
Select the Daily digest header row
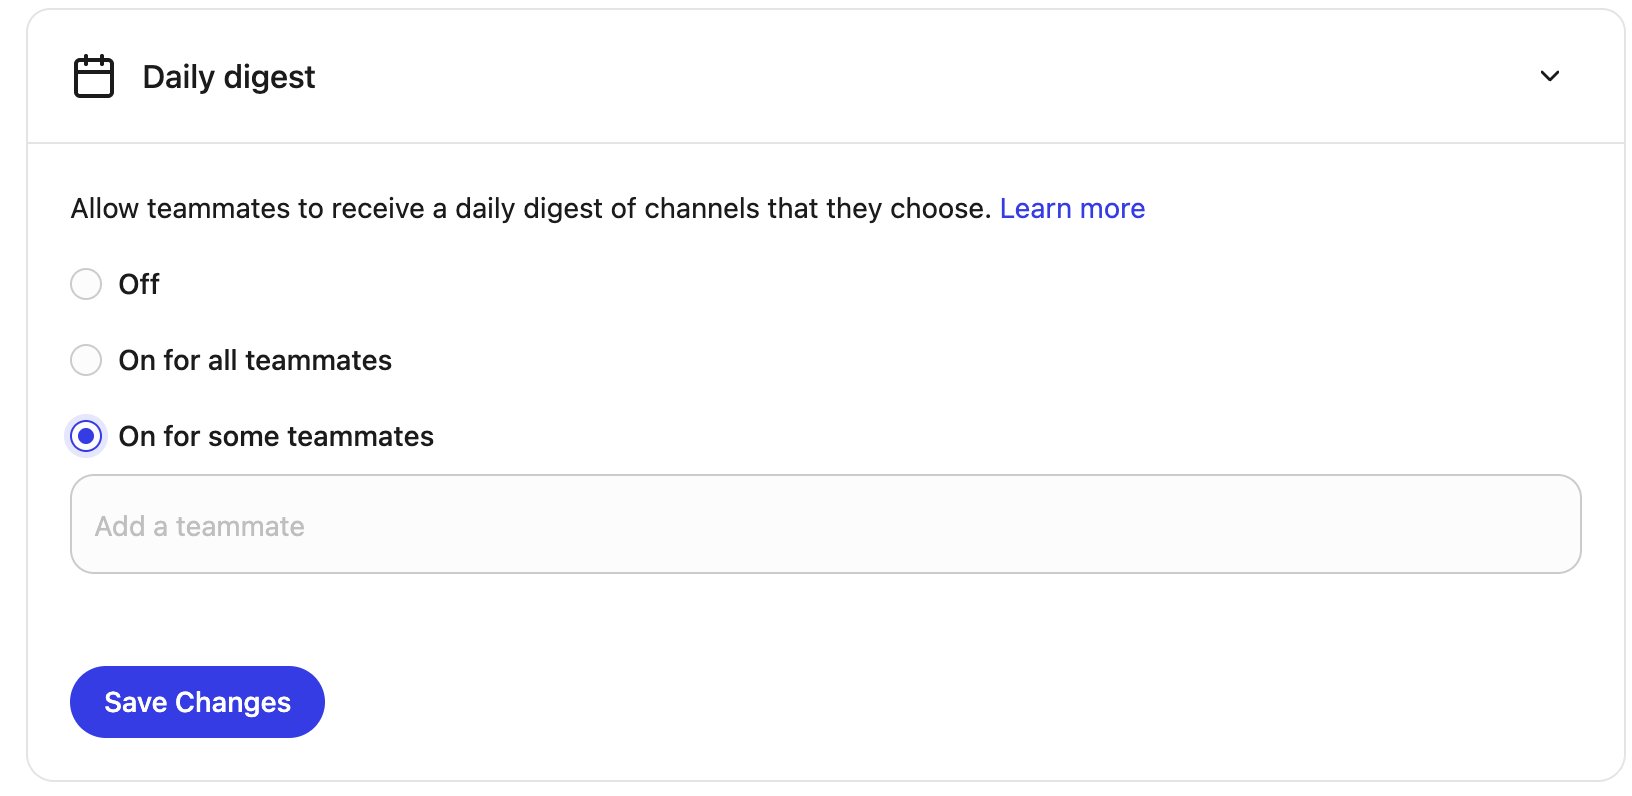(x=800, y=75)
